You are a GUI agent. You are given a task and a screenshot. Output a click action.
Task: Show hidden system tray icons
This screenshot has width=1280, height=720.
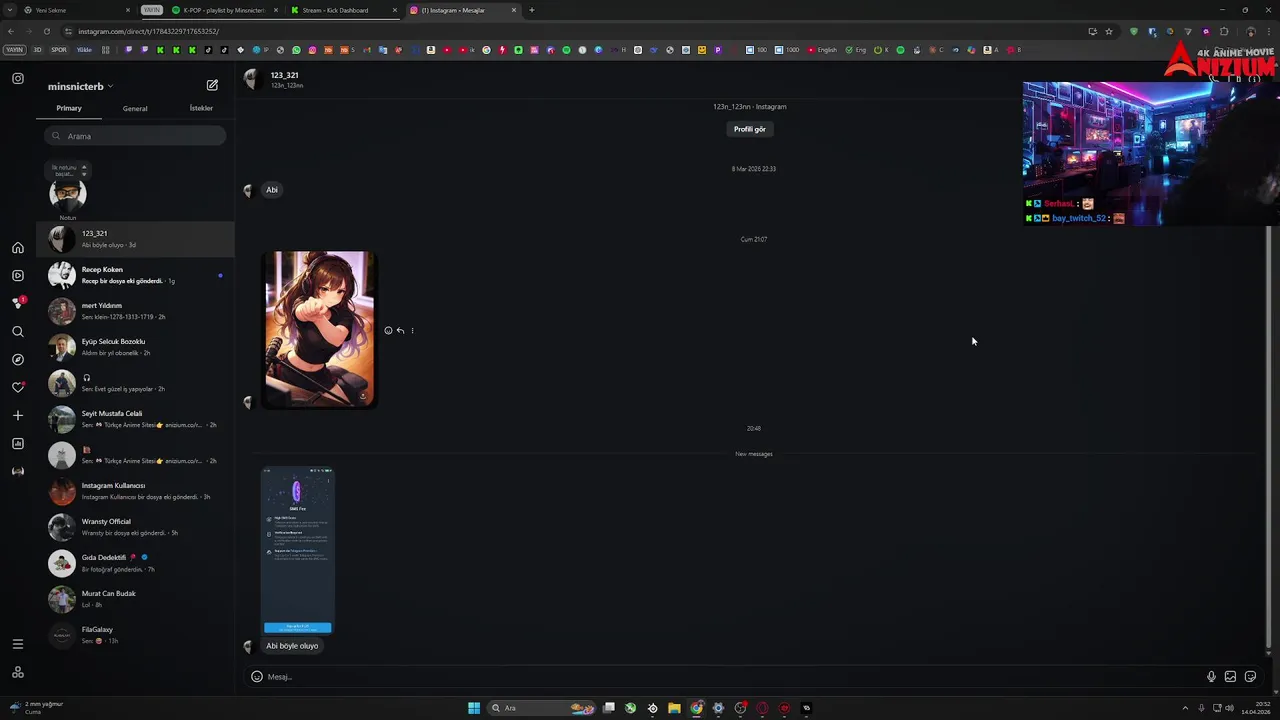[1185, 708]
